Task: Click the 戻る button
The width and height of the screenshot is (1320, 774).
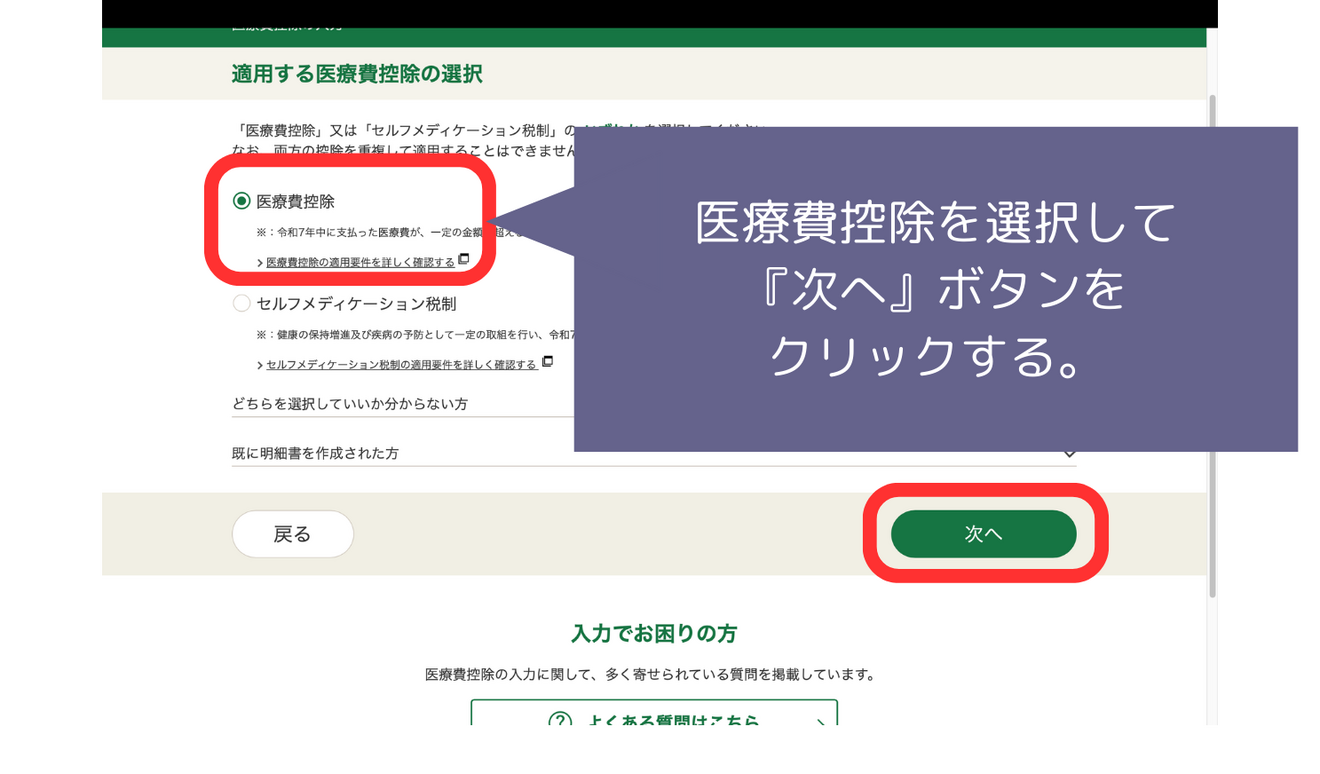Action: pos(293,534)
